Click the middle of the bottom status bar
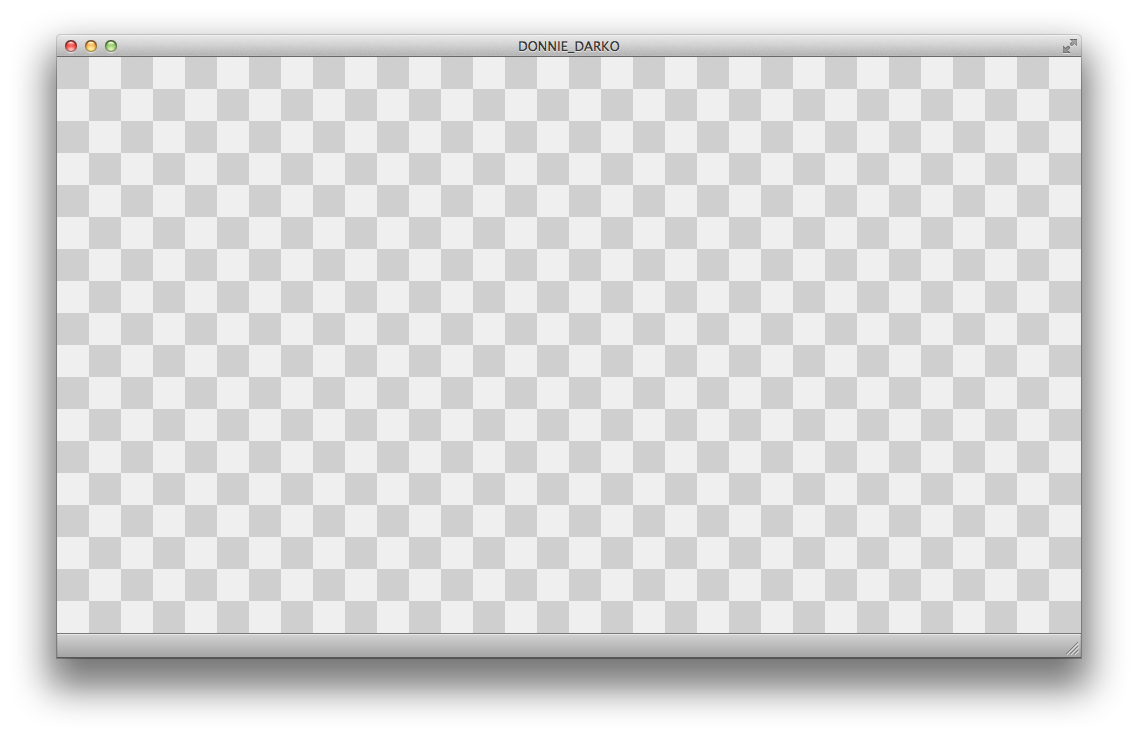1138x737 pixels. click(568, 646)
